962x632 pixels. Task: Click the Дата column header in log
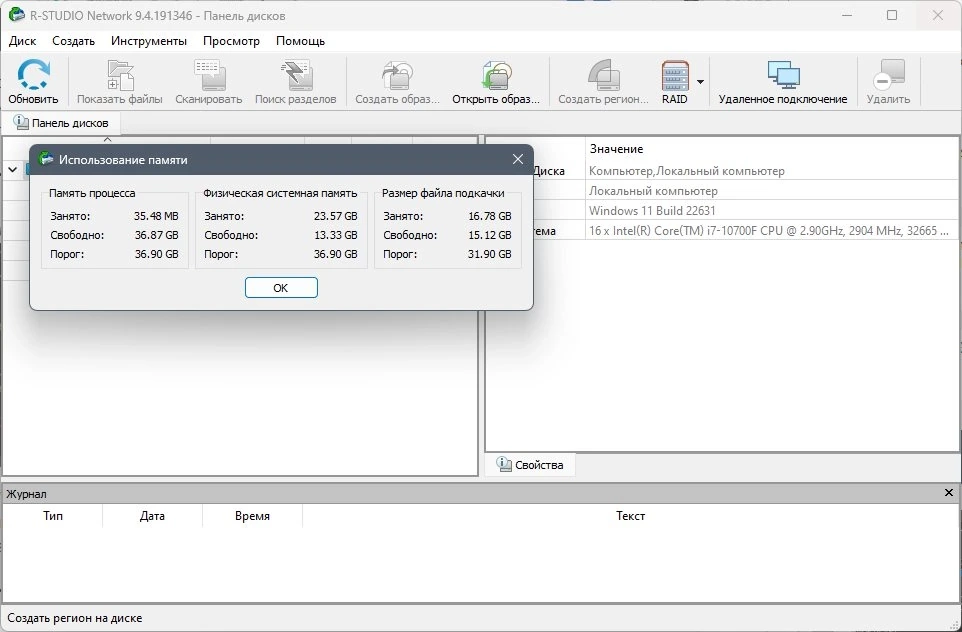[x=152, y=516]
